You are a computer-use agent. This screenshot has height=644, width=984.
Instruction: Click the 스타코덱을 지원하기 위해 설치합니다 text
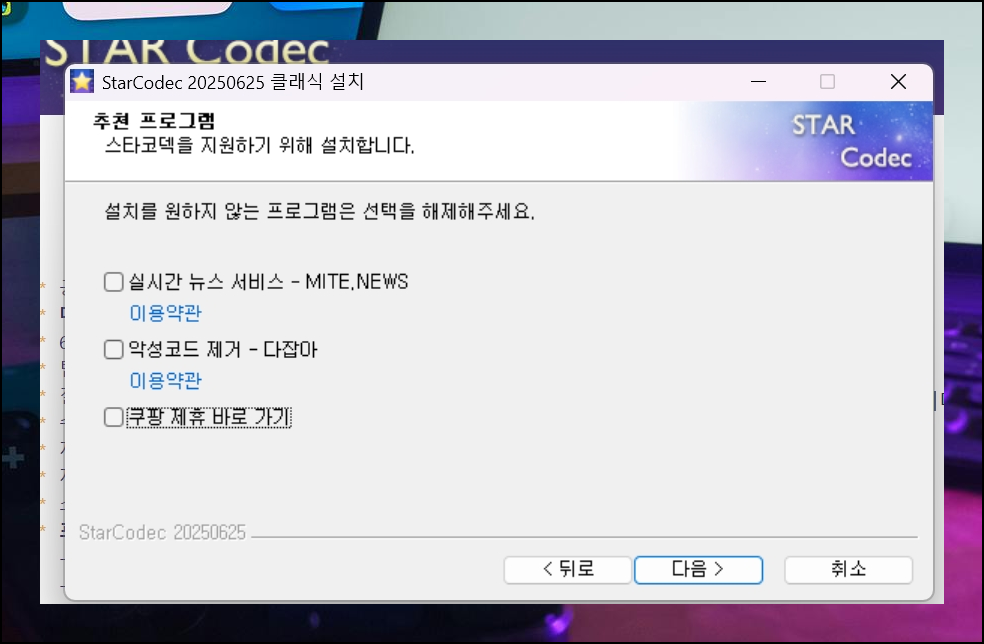point(259,146)
